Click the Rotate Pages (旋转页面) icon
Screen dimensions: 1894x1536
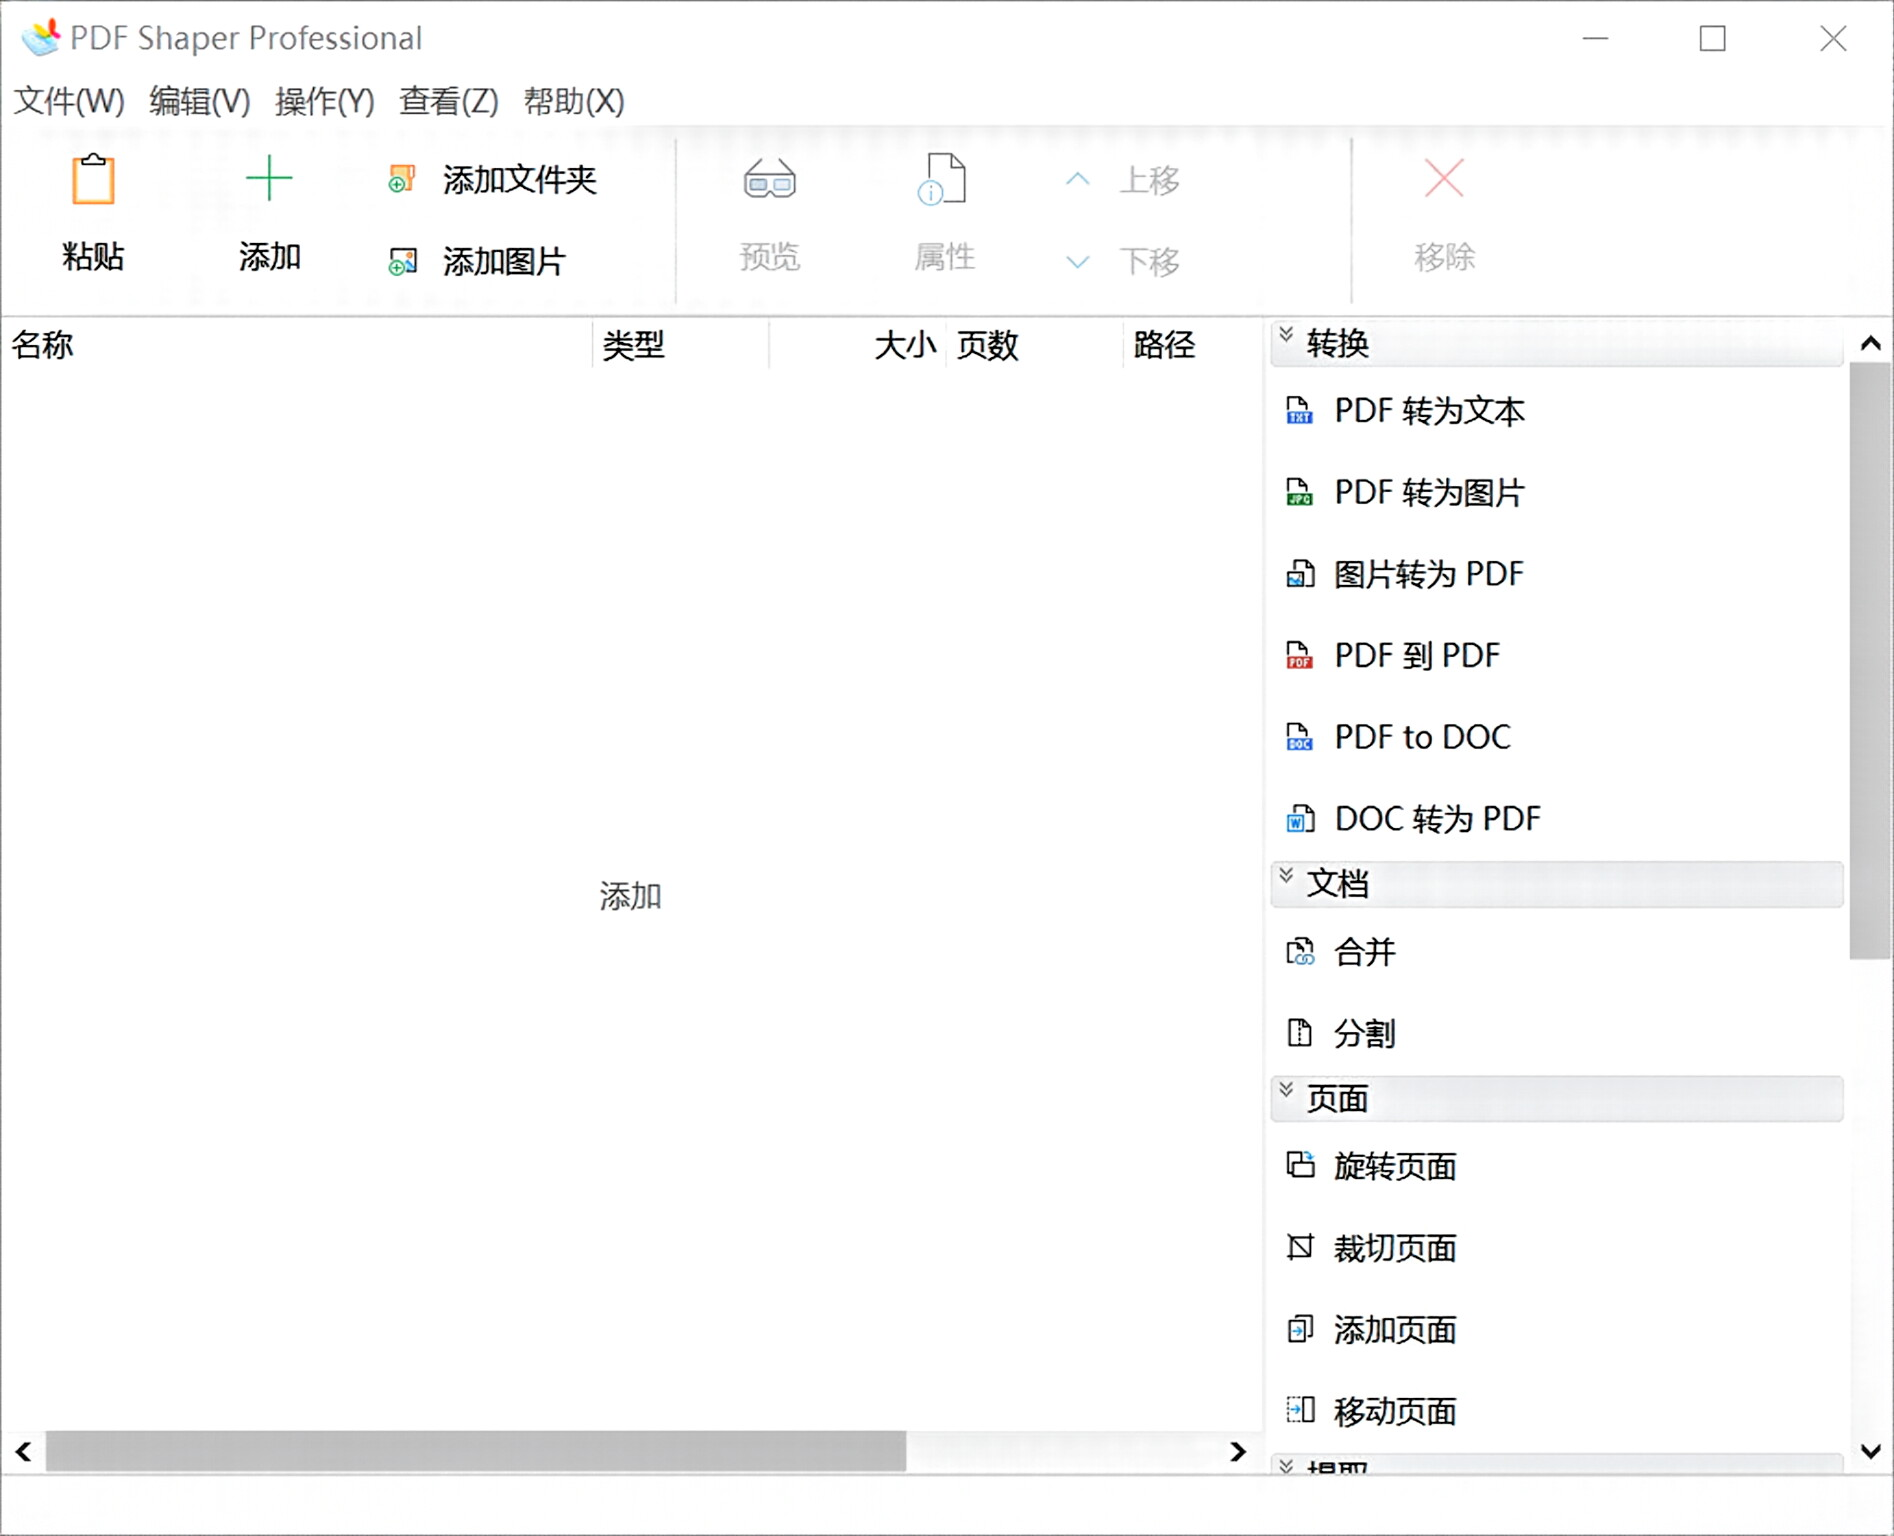click(1299, 1166)
